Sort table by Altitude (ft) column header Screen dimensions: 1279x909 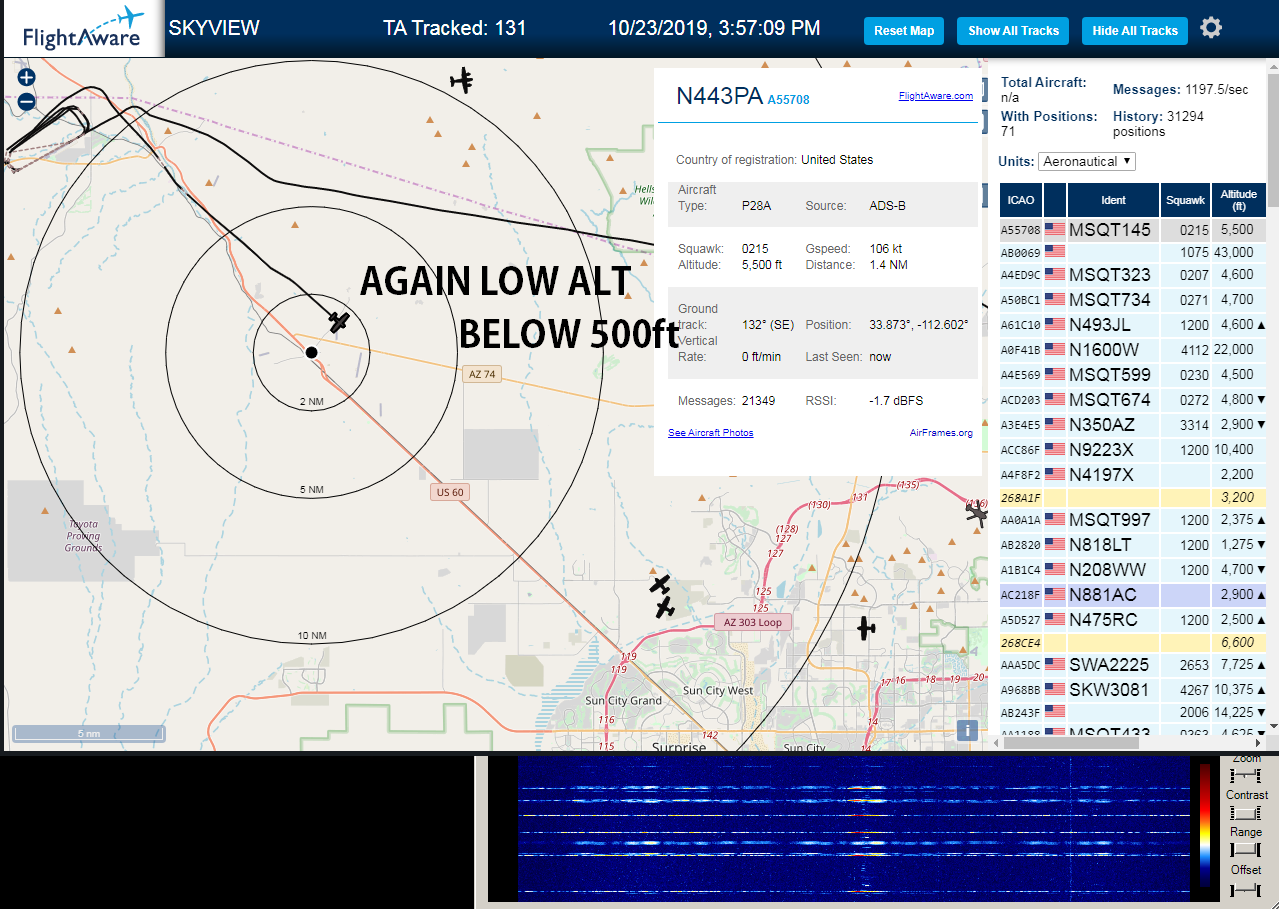click(x=1239, y=200)
